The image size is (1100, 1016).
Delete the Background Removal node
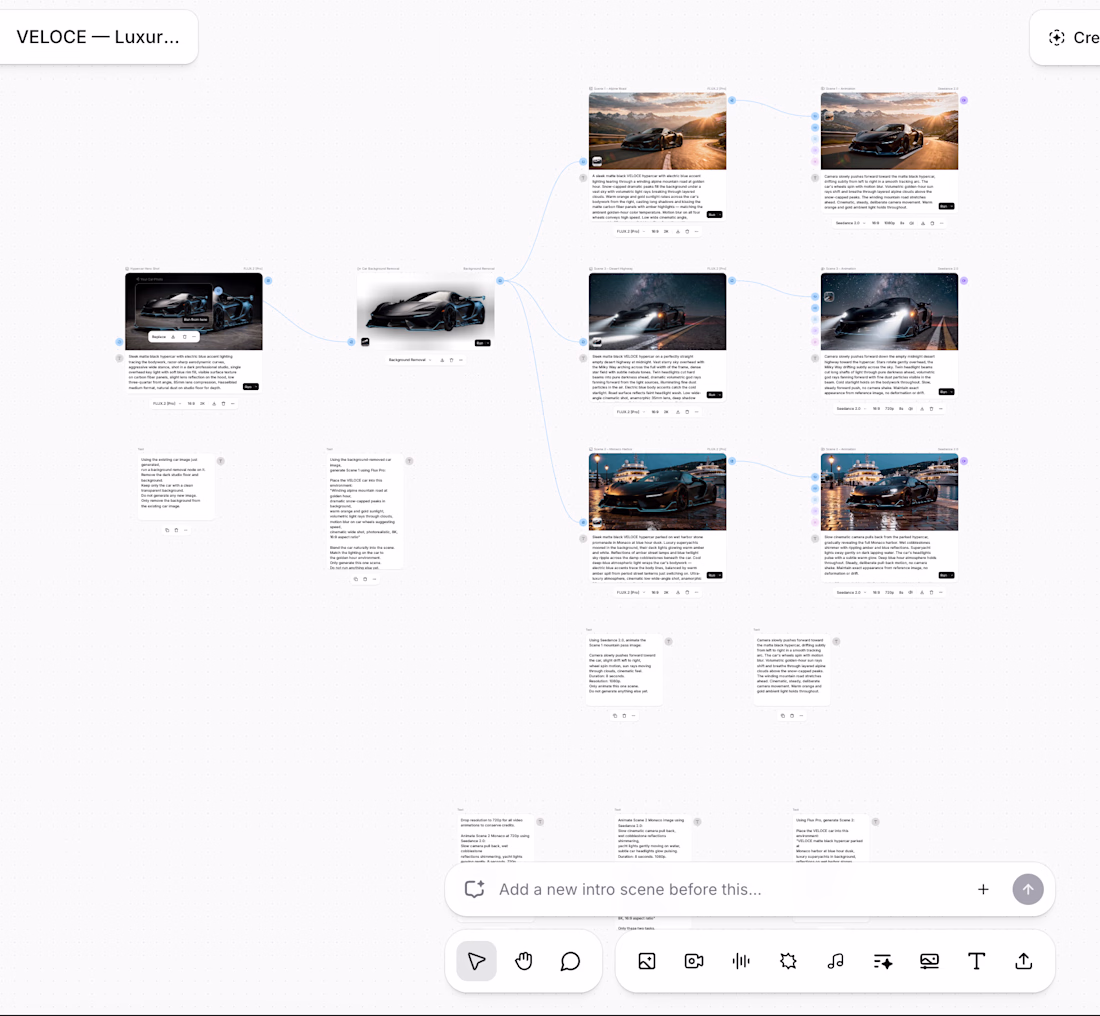point(451,360)
